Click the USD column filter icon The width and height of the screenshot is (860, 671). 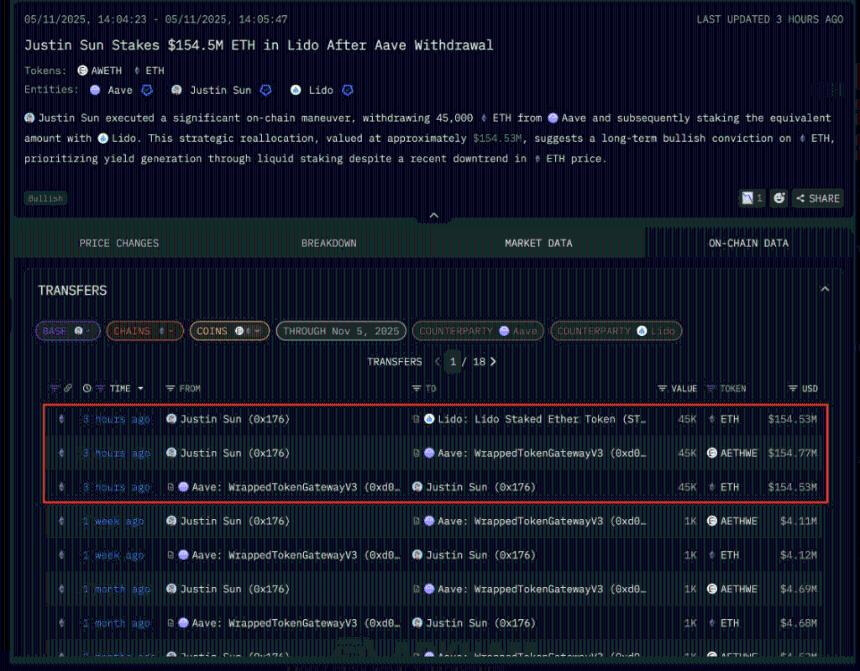pos(793,388)
